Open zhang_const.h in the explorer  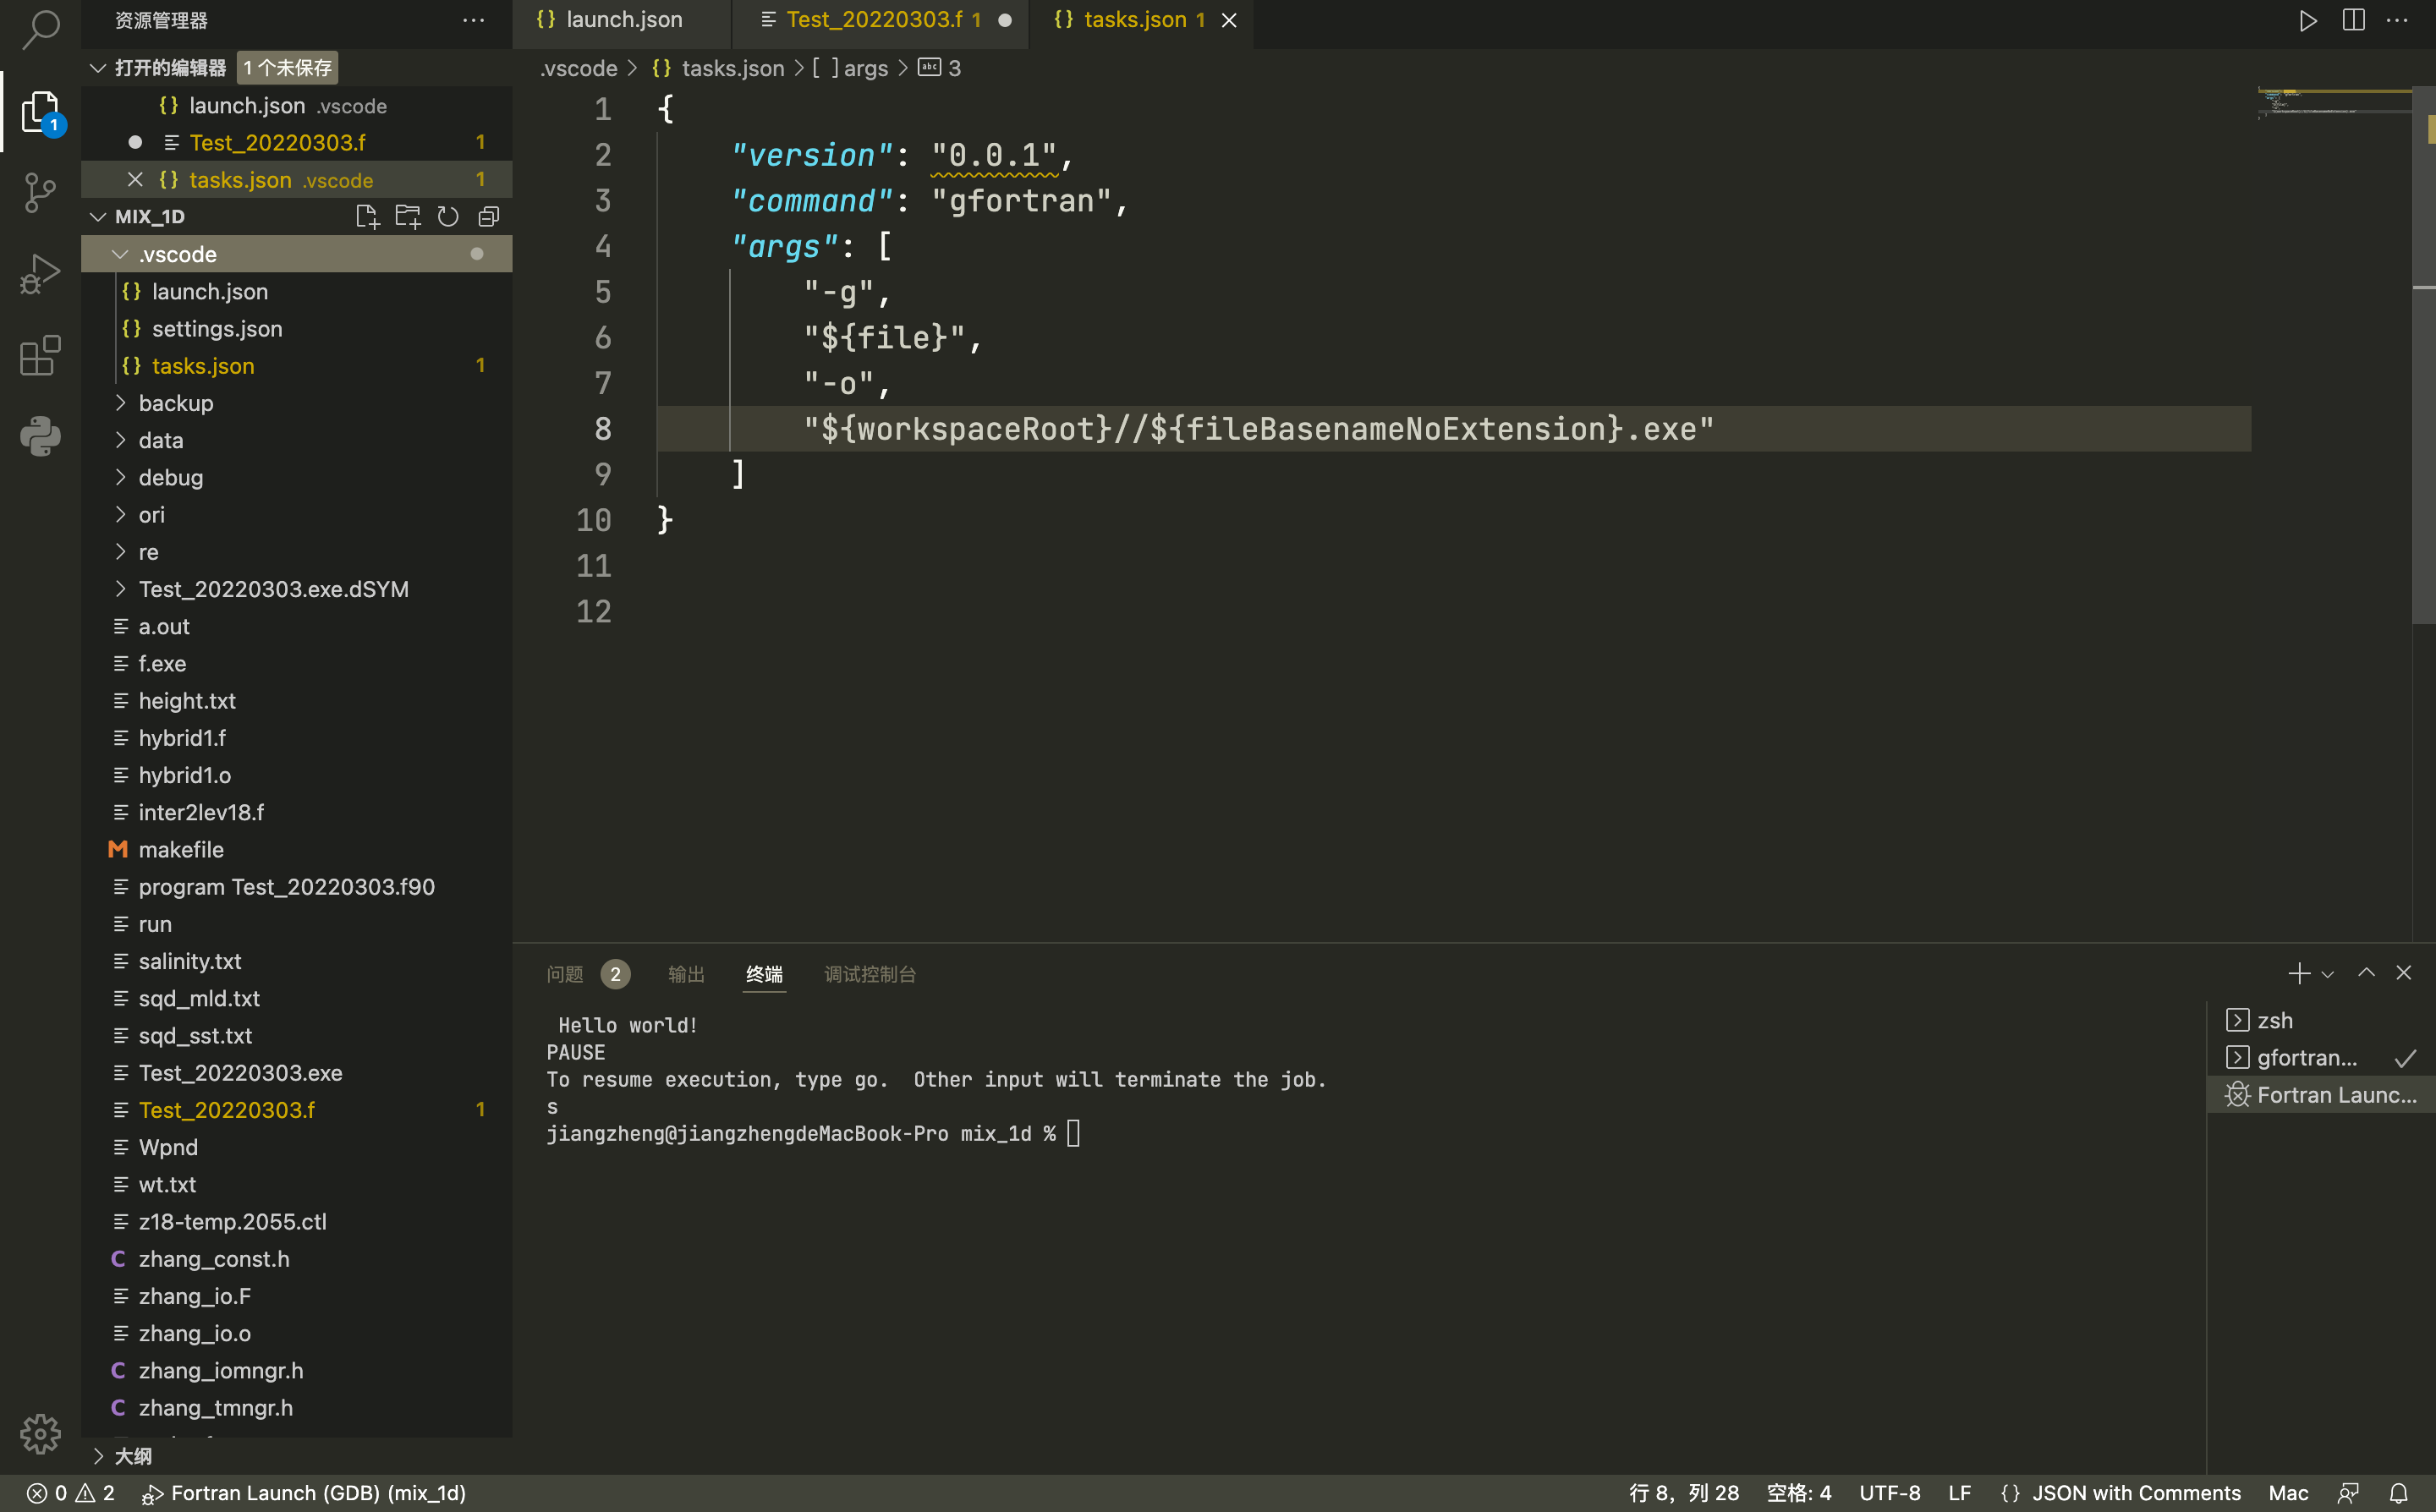click(296, 1258)
